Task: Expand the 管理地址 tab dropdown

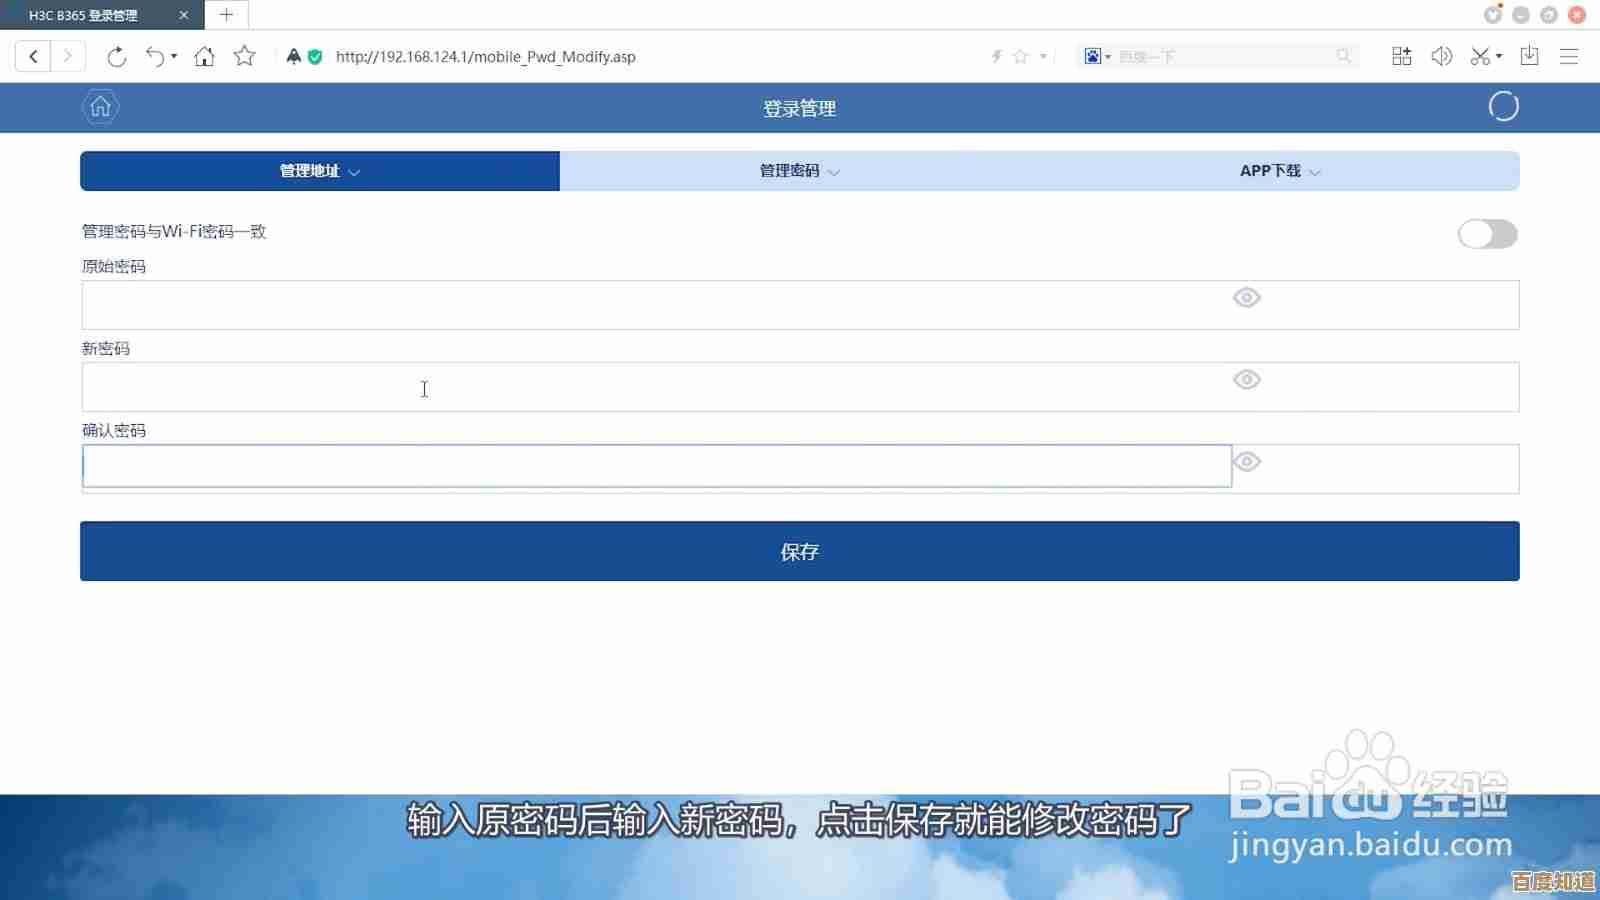Action: click(x=319, y=171)
